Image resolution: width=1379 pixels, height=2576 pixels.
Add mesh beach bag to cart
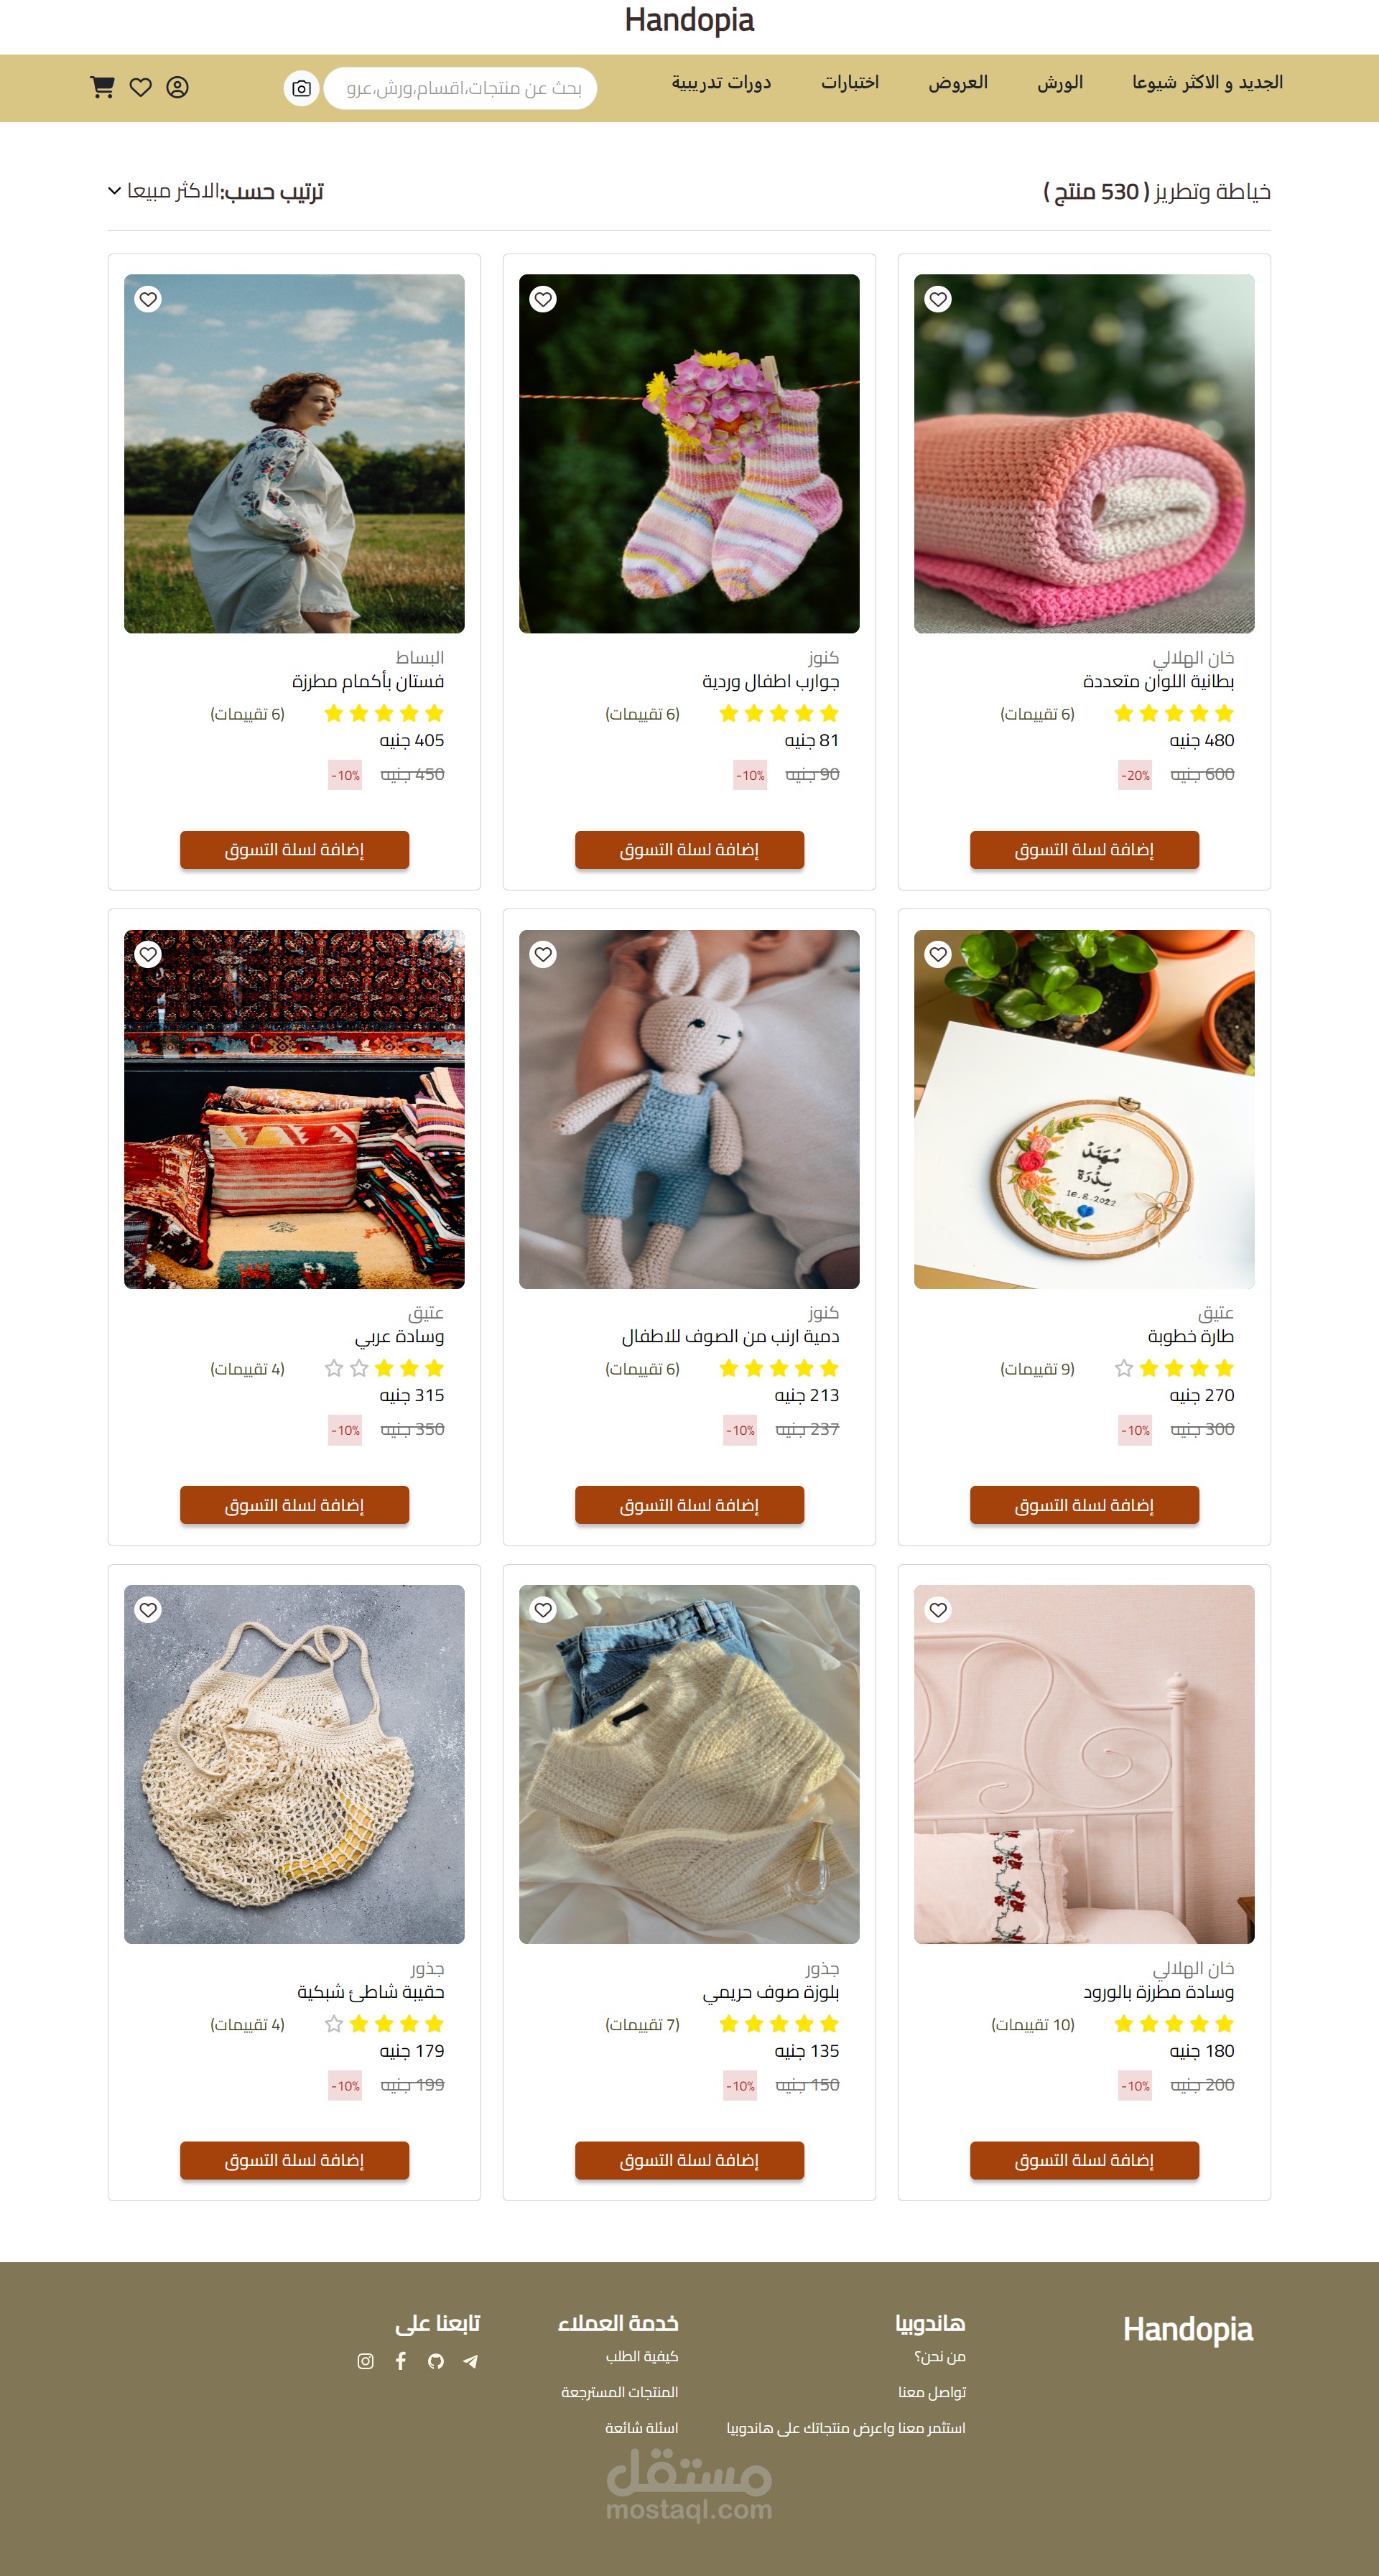[x=294, y=2160]
